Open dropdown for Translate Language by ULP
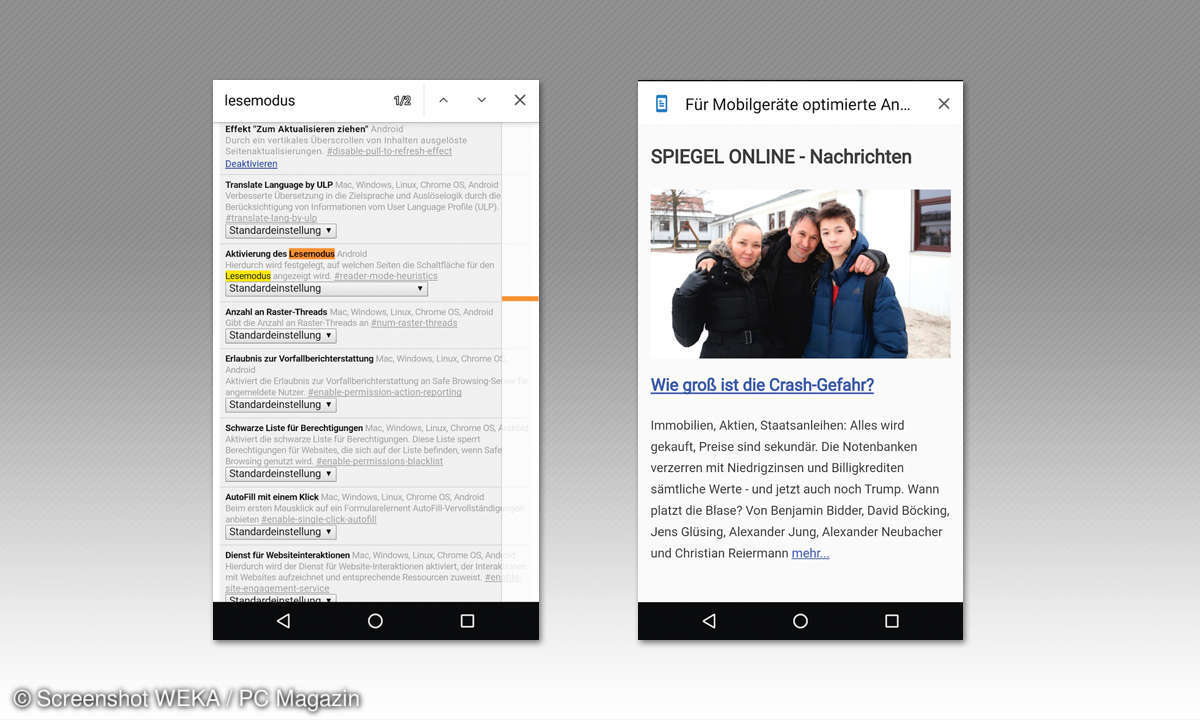 [280, 231]
